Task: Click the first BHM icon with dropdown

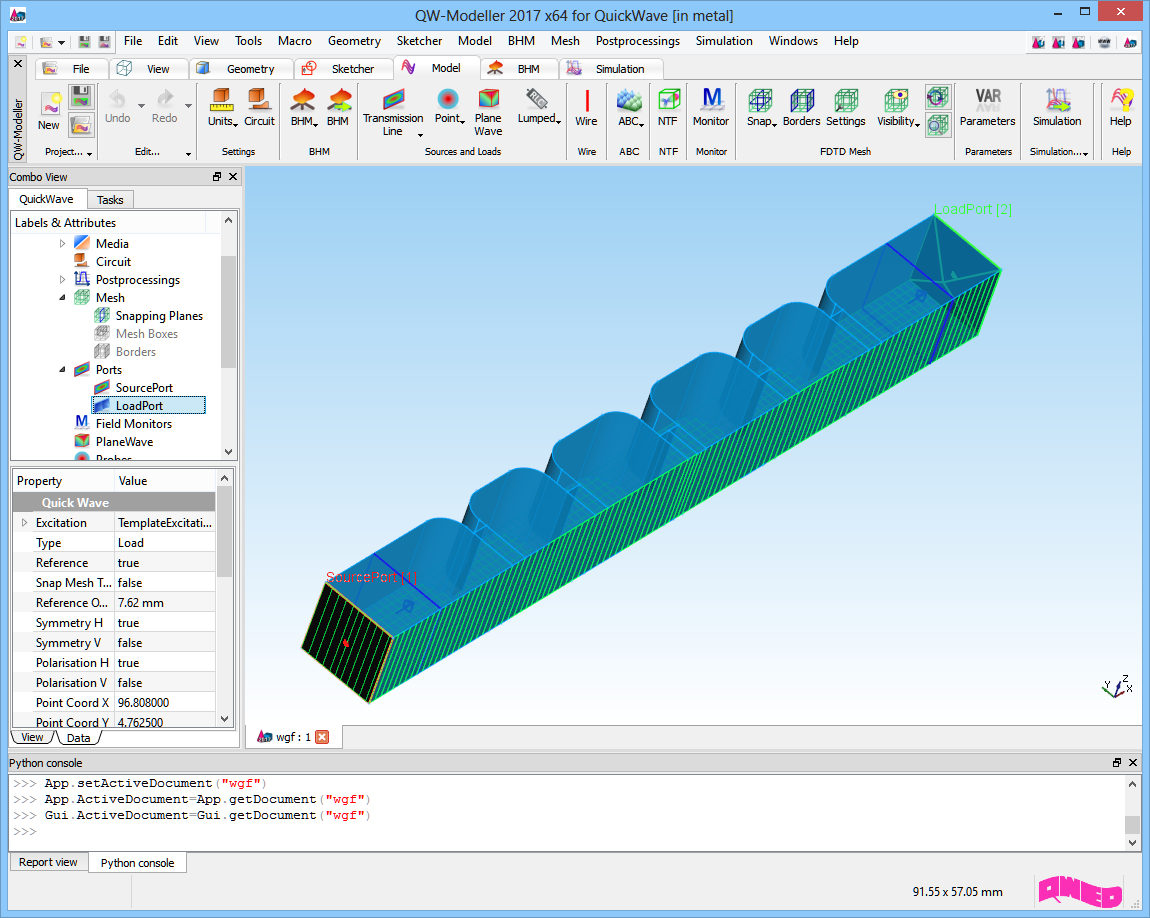Action: [x=302, y=100]
